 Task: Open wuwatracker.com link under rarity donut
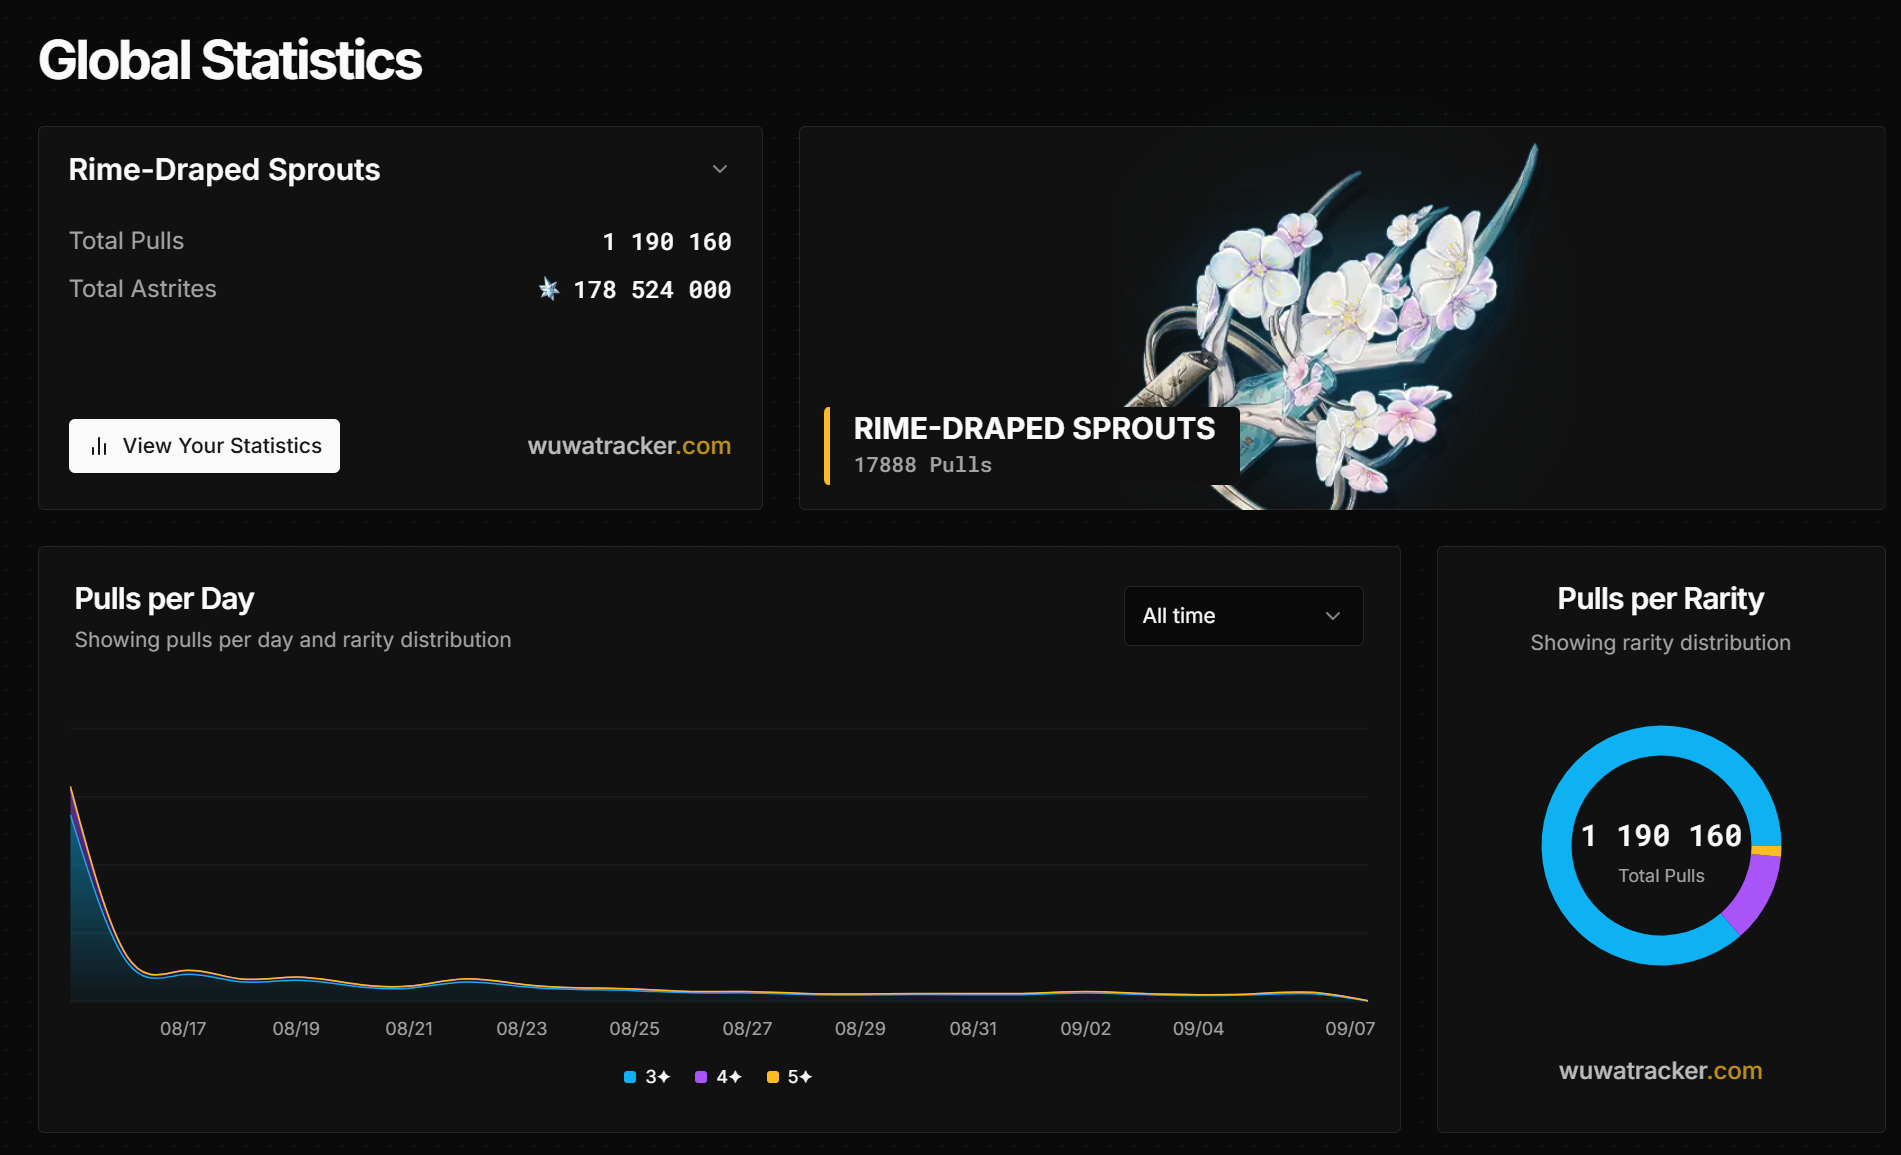(x=1660, y=1071)
